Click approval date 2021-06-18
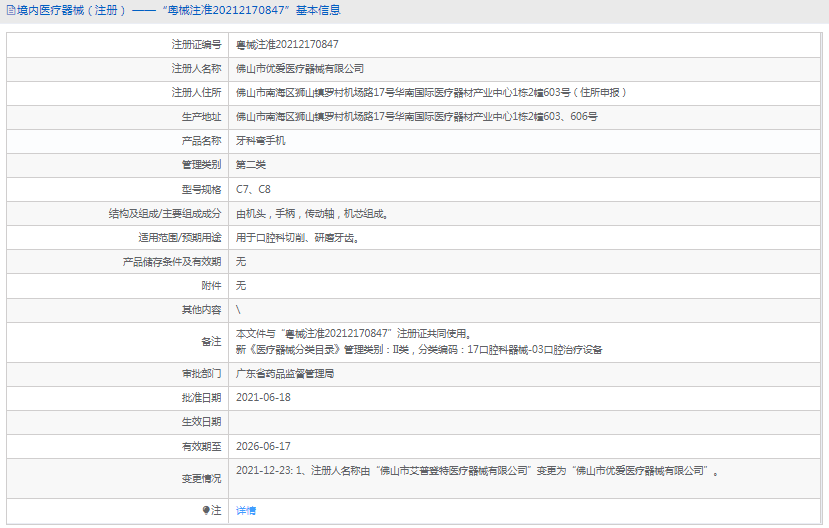Screen dimensions: 829x528 pos(263,398)
